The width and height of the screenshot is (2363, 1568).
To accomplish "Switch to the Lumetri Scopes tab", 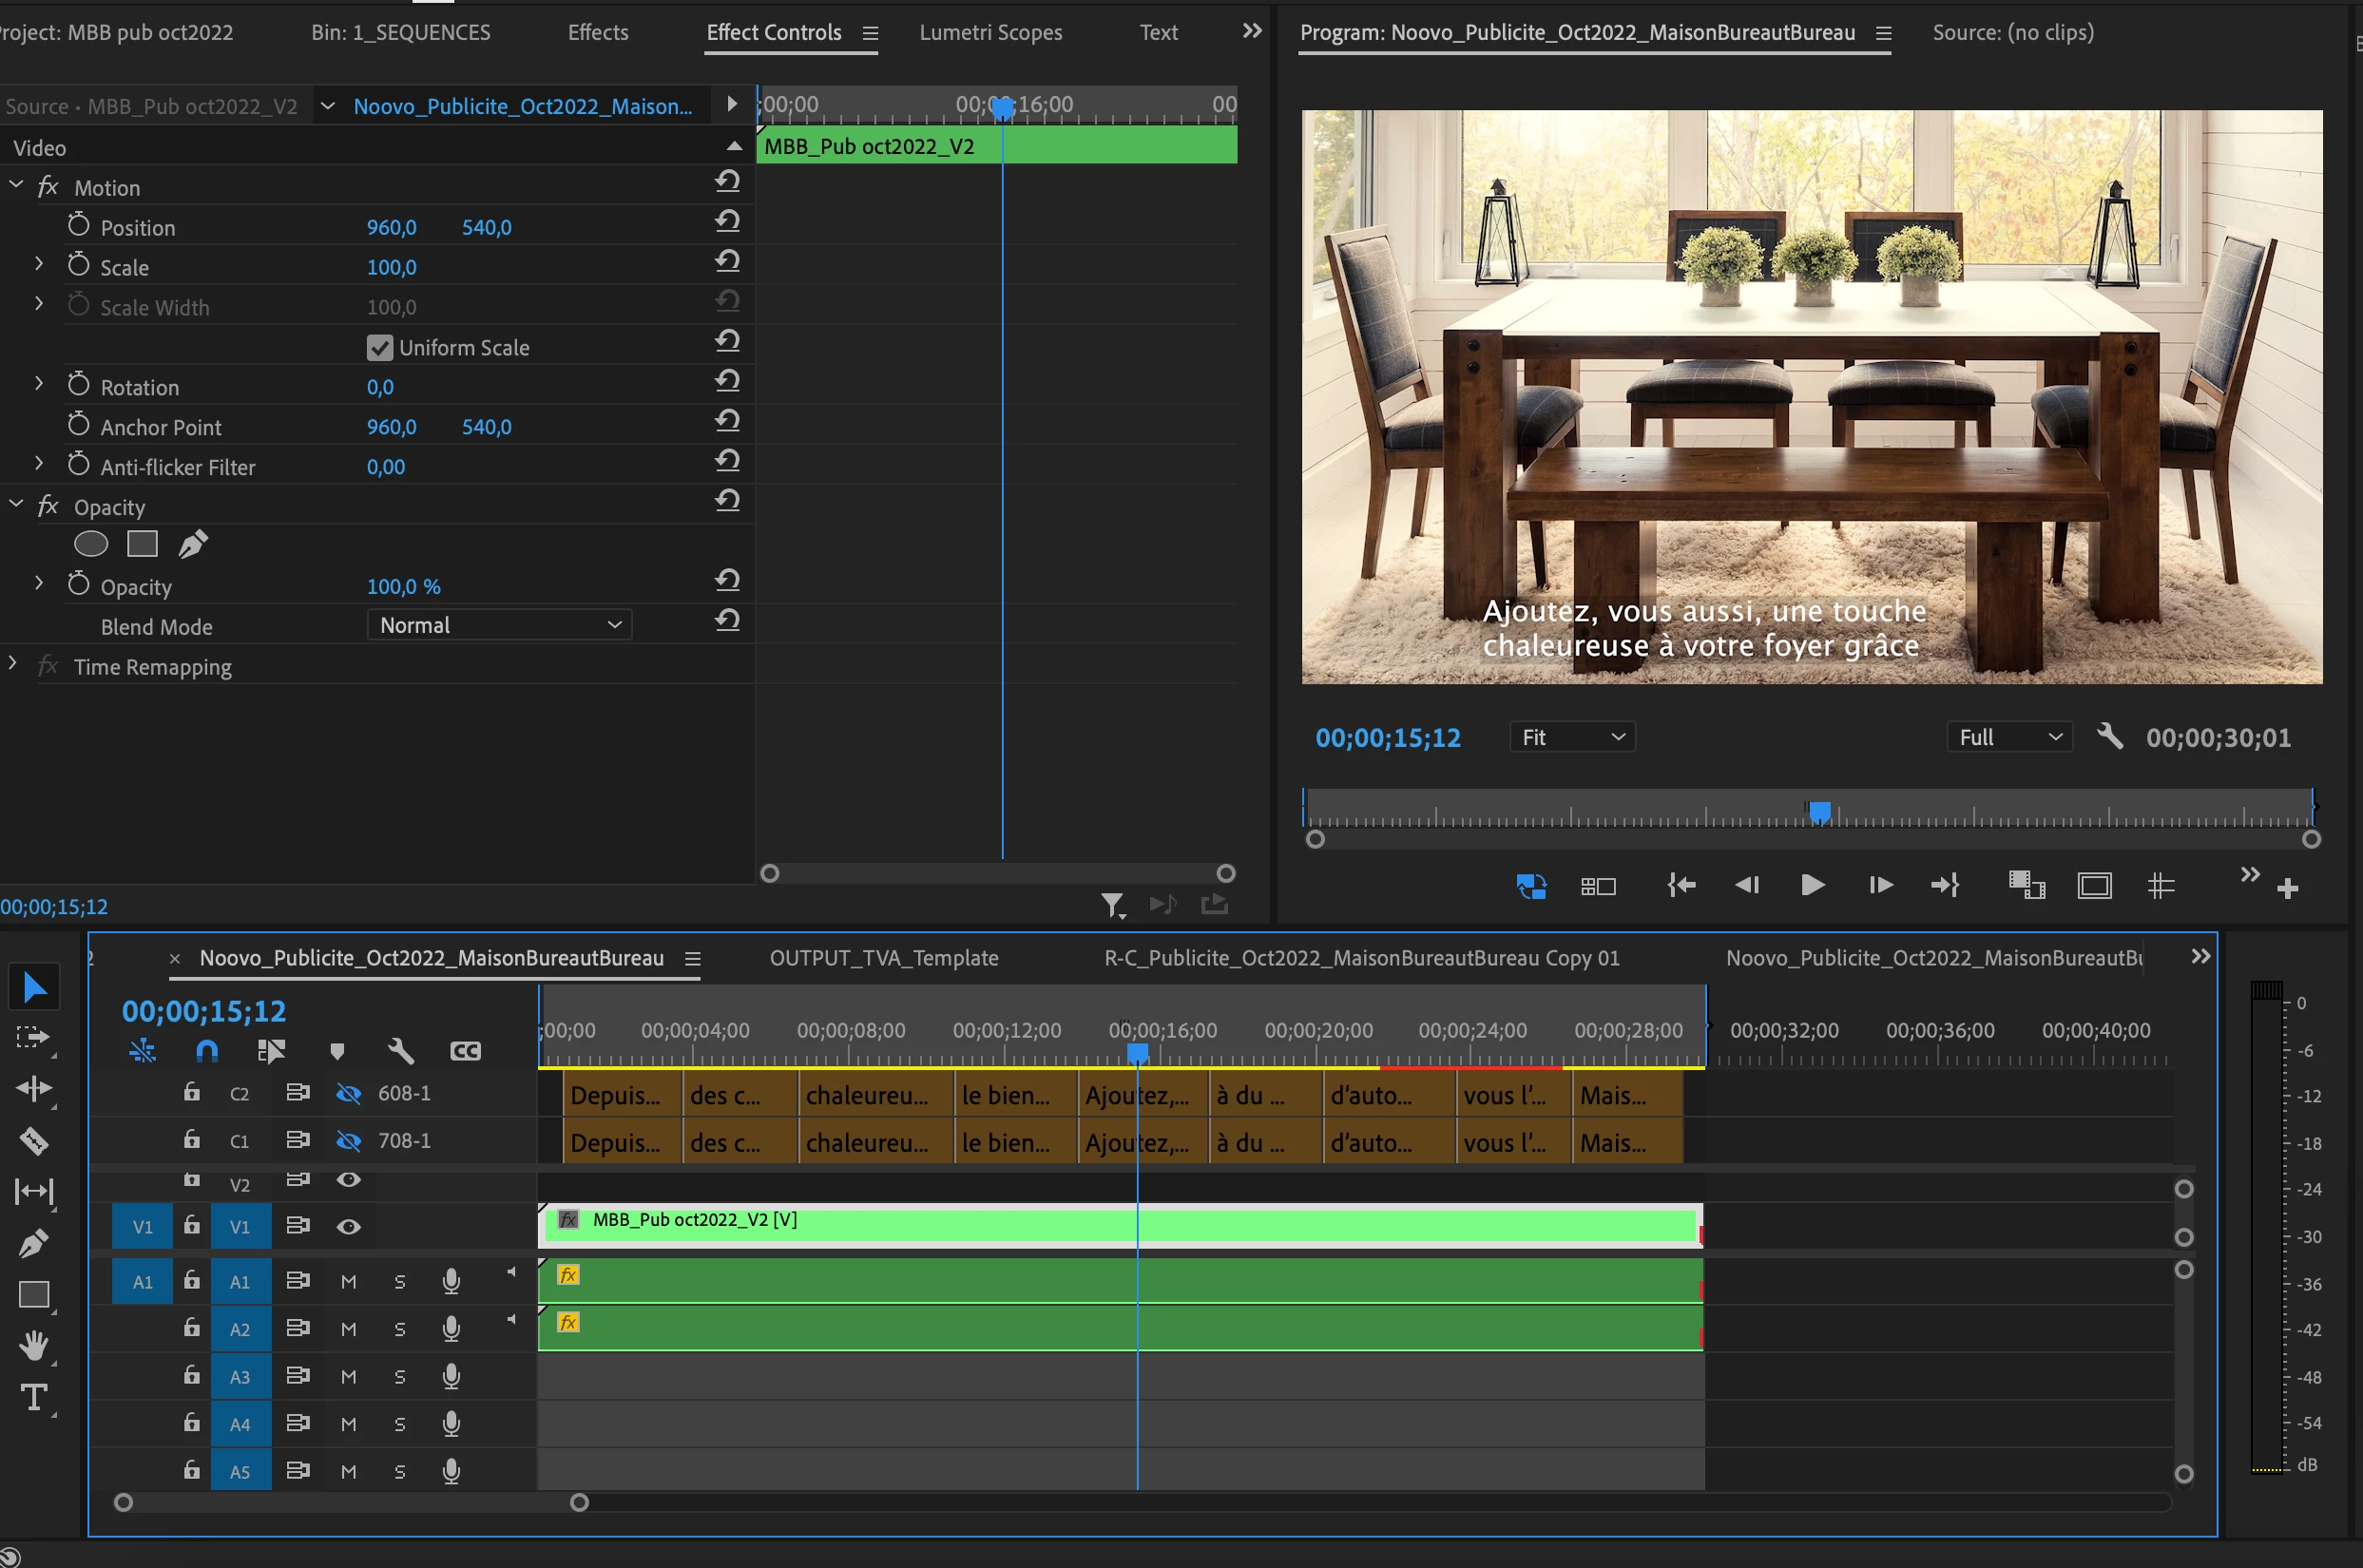I will (x=990, y=32).
